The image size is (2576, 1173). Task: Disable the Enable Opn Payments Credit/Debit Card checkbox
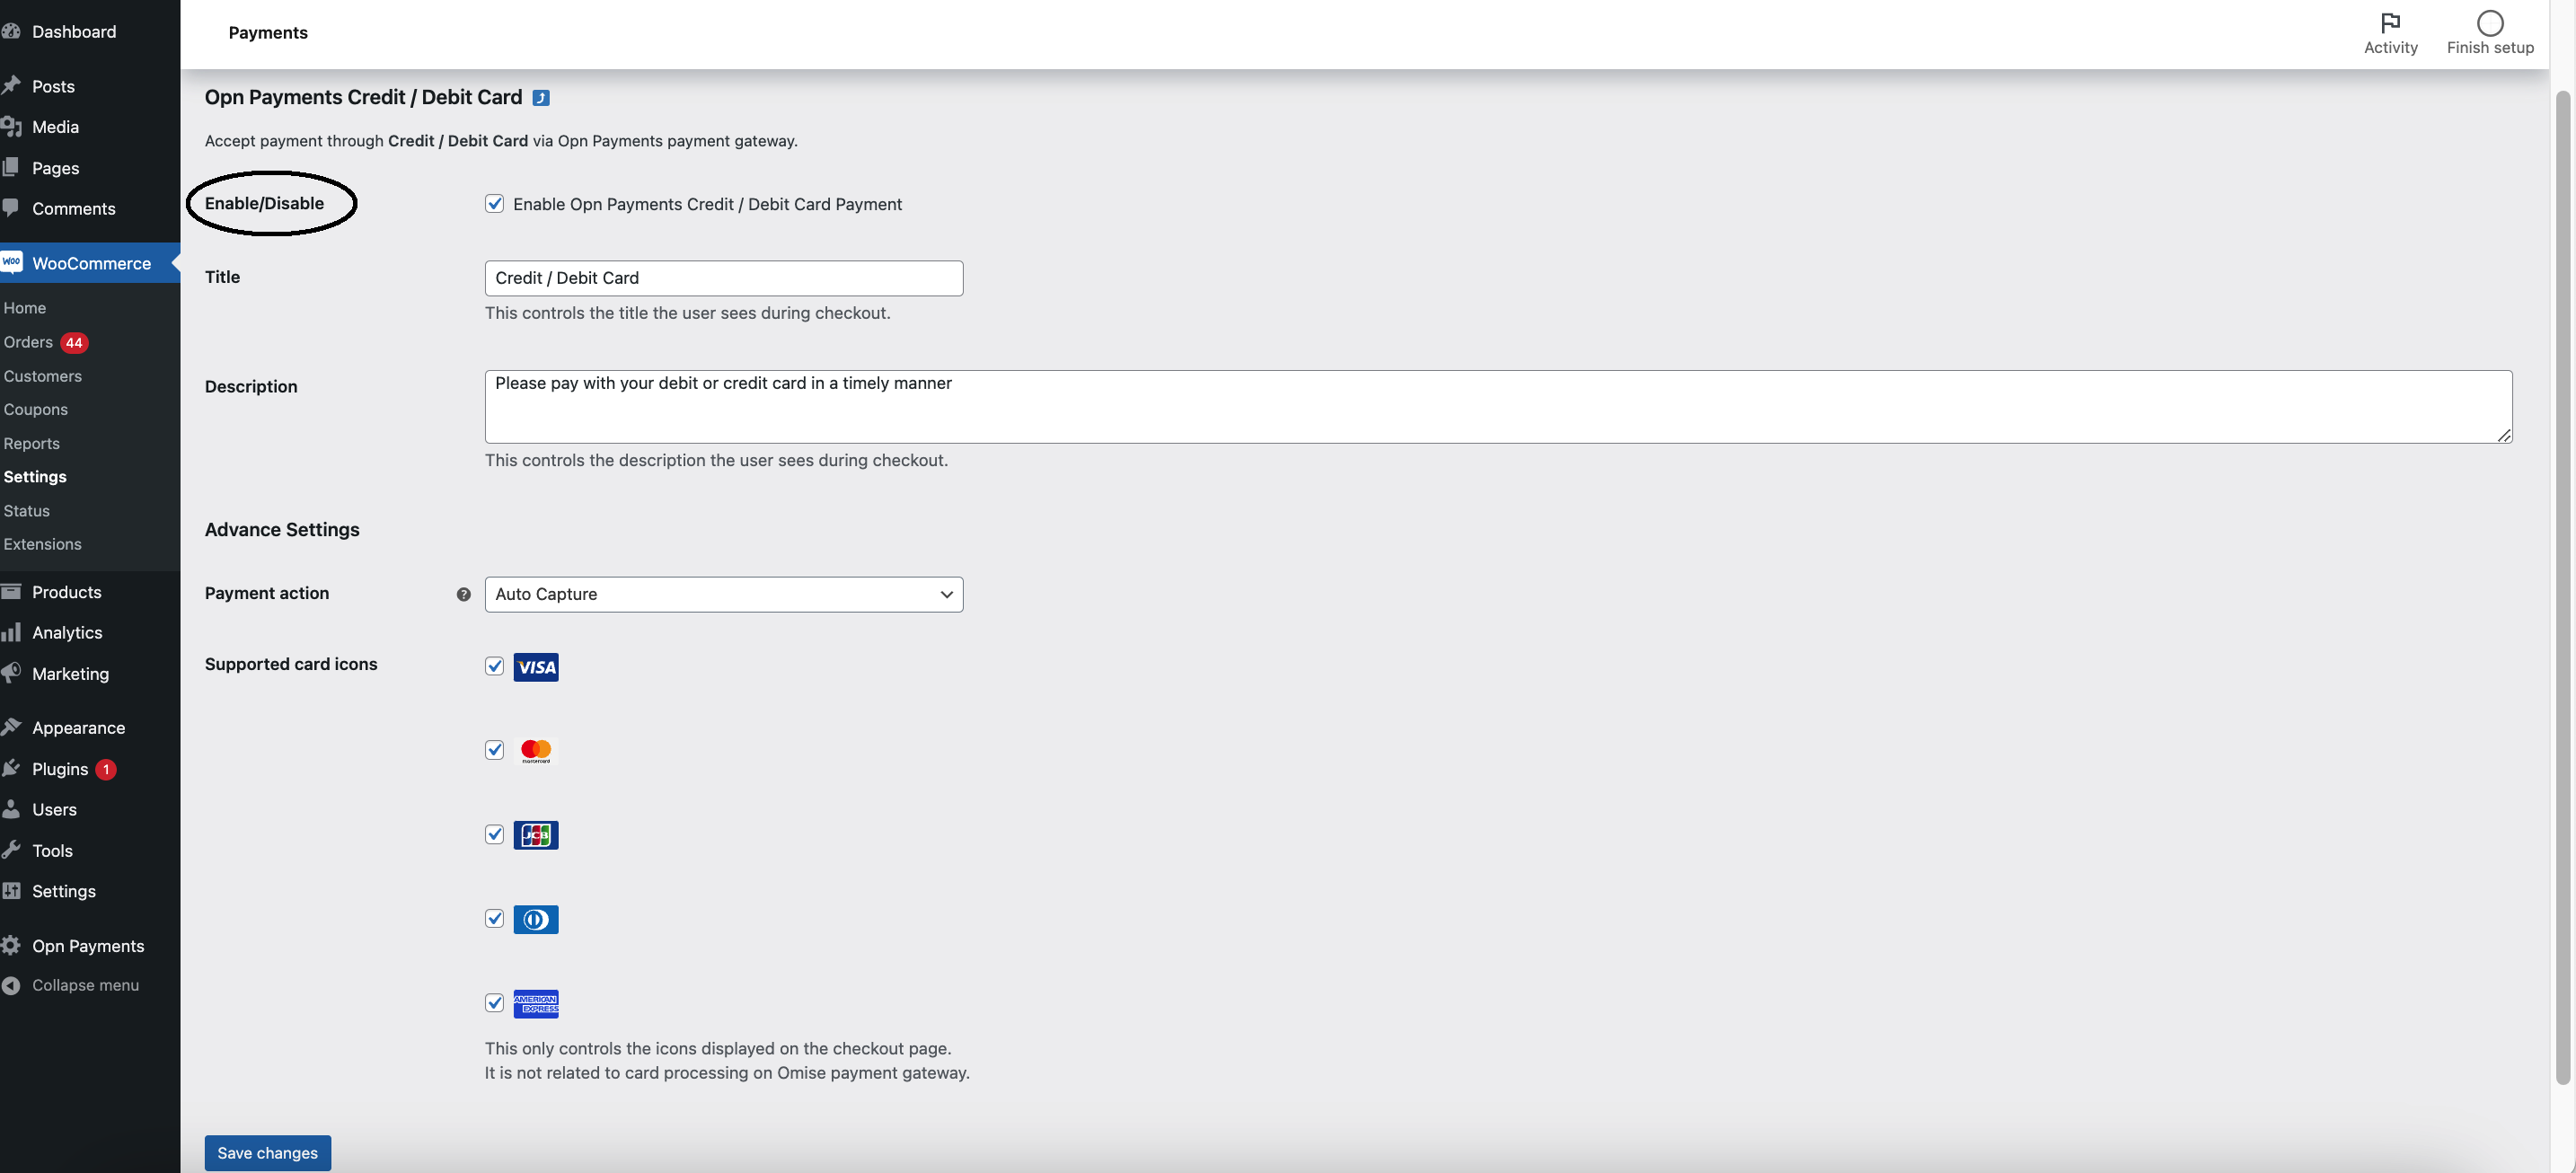pos(494,203)
